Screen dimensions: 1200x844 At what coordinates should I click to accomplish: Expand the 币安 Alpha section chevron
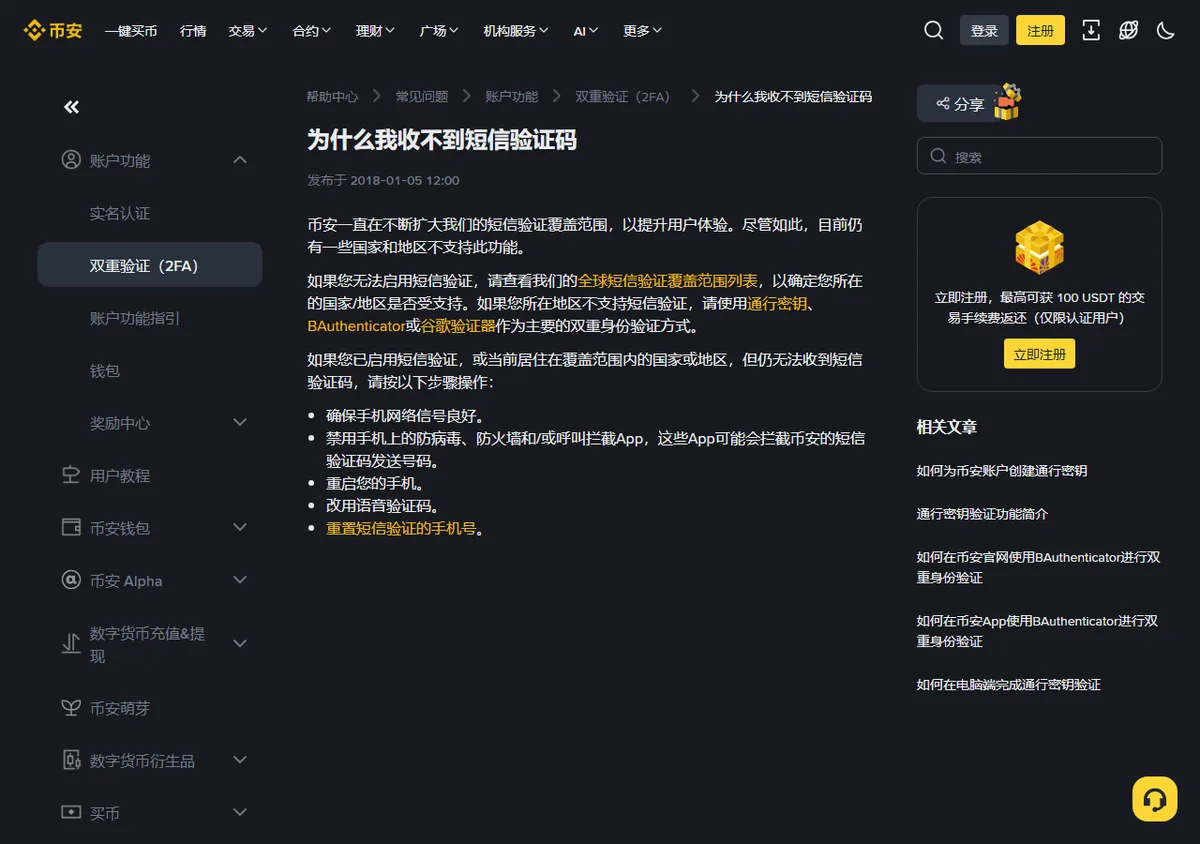click(x=240, y=580)
